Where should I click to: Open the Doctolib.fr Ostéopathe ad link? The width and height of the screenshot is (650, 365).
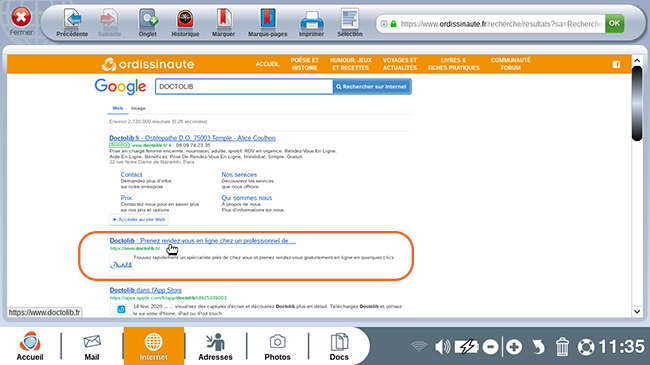(x=192, y=138)
